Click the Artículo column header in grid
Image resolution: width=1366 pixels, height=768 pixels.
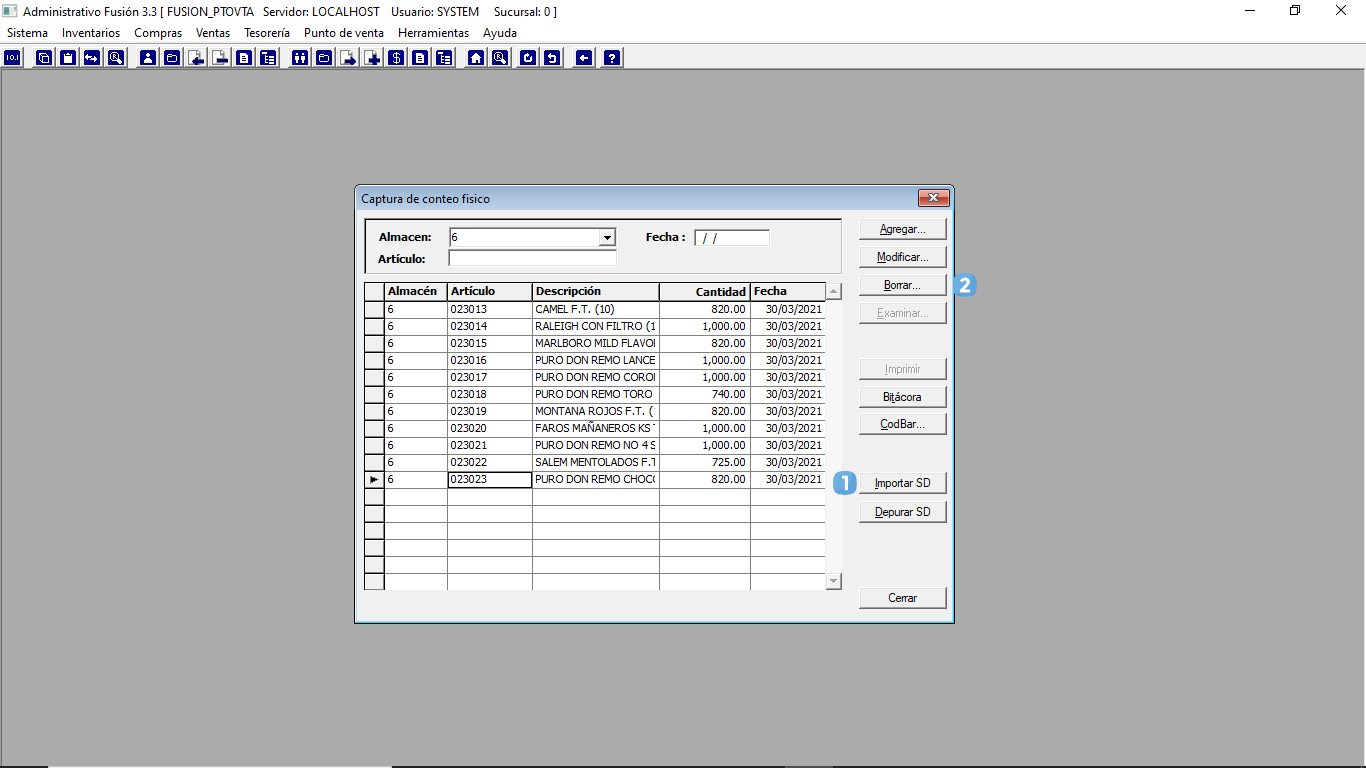[490, 291]
